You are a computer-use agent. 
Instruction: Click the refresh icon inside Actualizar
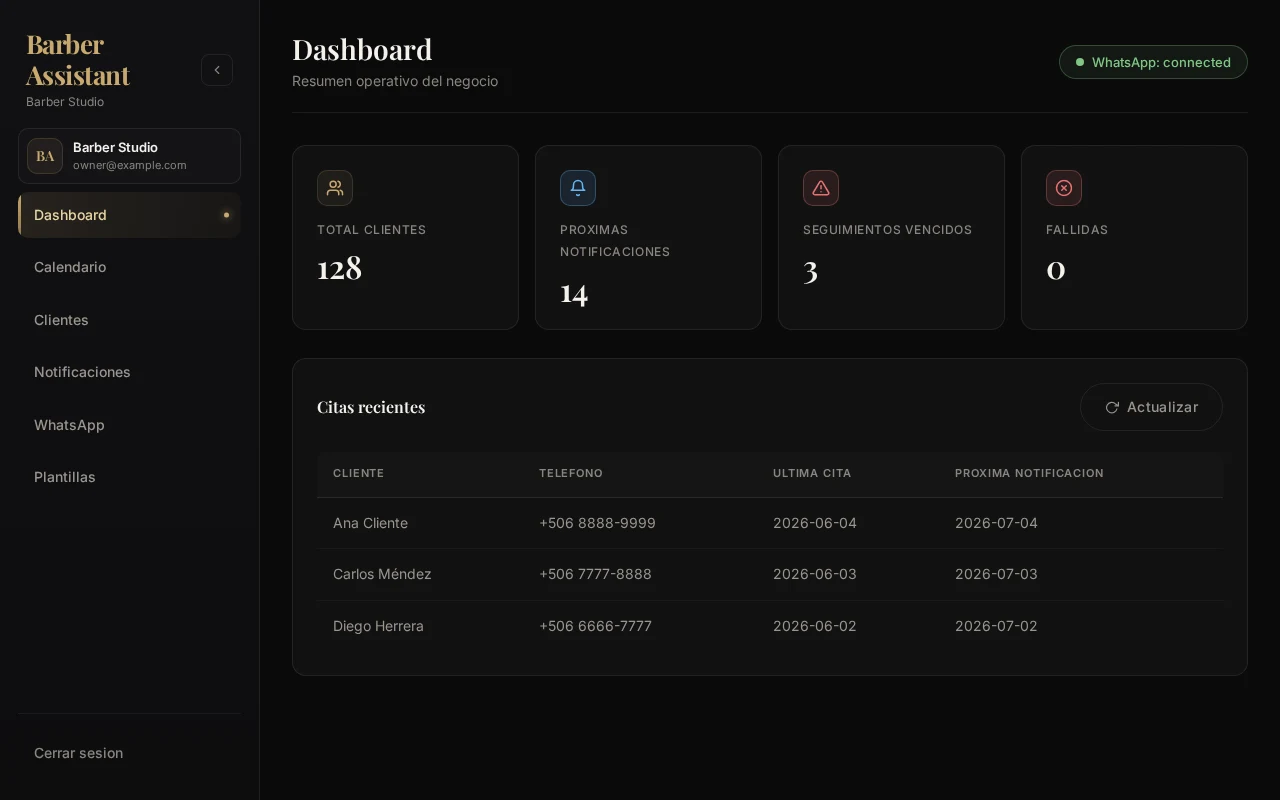(x=1112, y=408)
